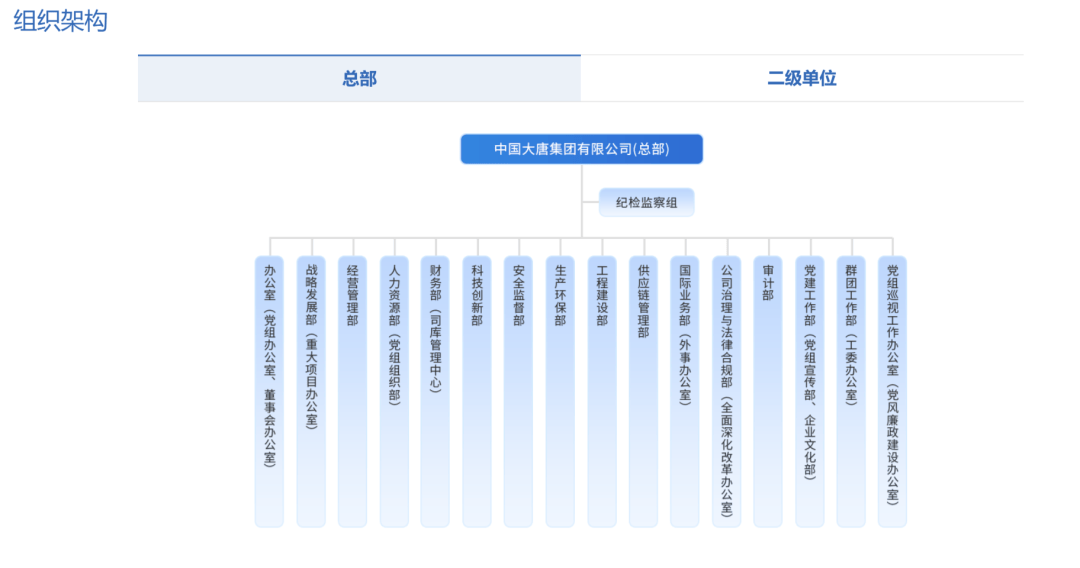1080x568 pixels.
Task: Open the 工程建设部 department box
Action: (602, 392)
